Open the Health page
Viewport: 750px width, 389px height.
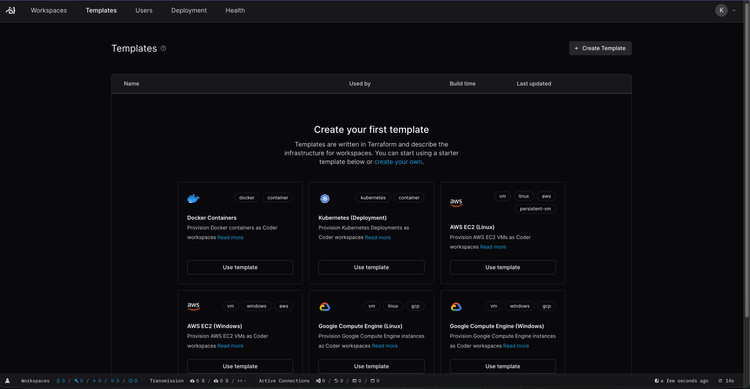(x=235, y=10)
